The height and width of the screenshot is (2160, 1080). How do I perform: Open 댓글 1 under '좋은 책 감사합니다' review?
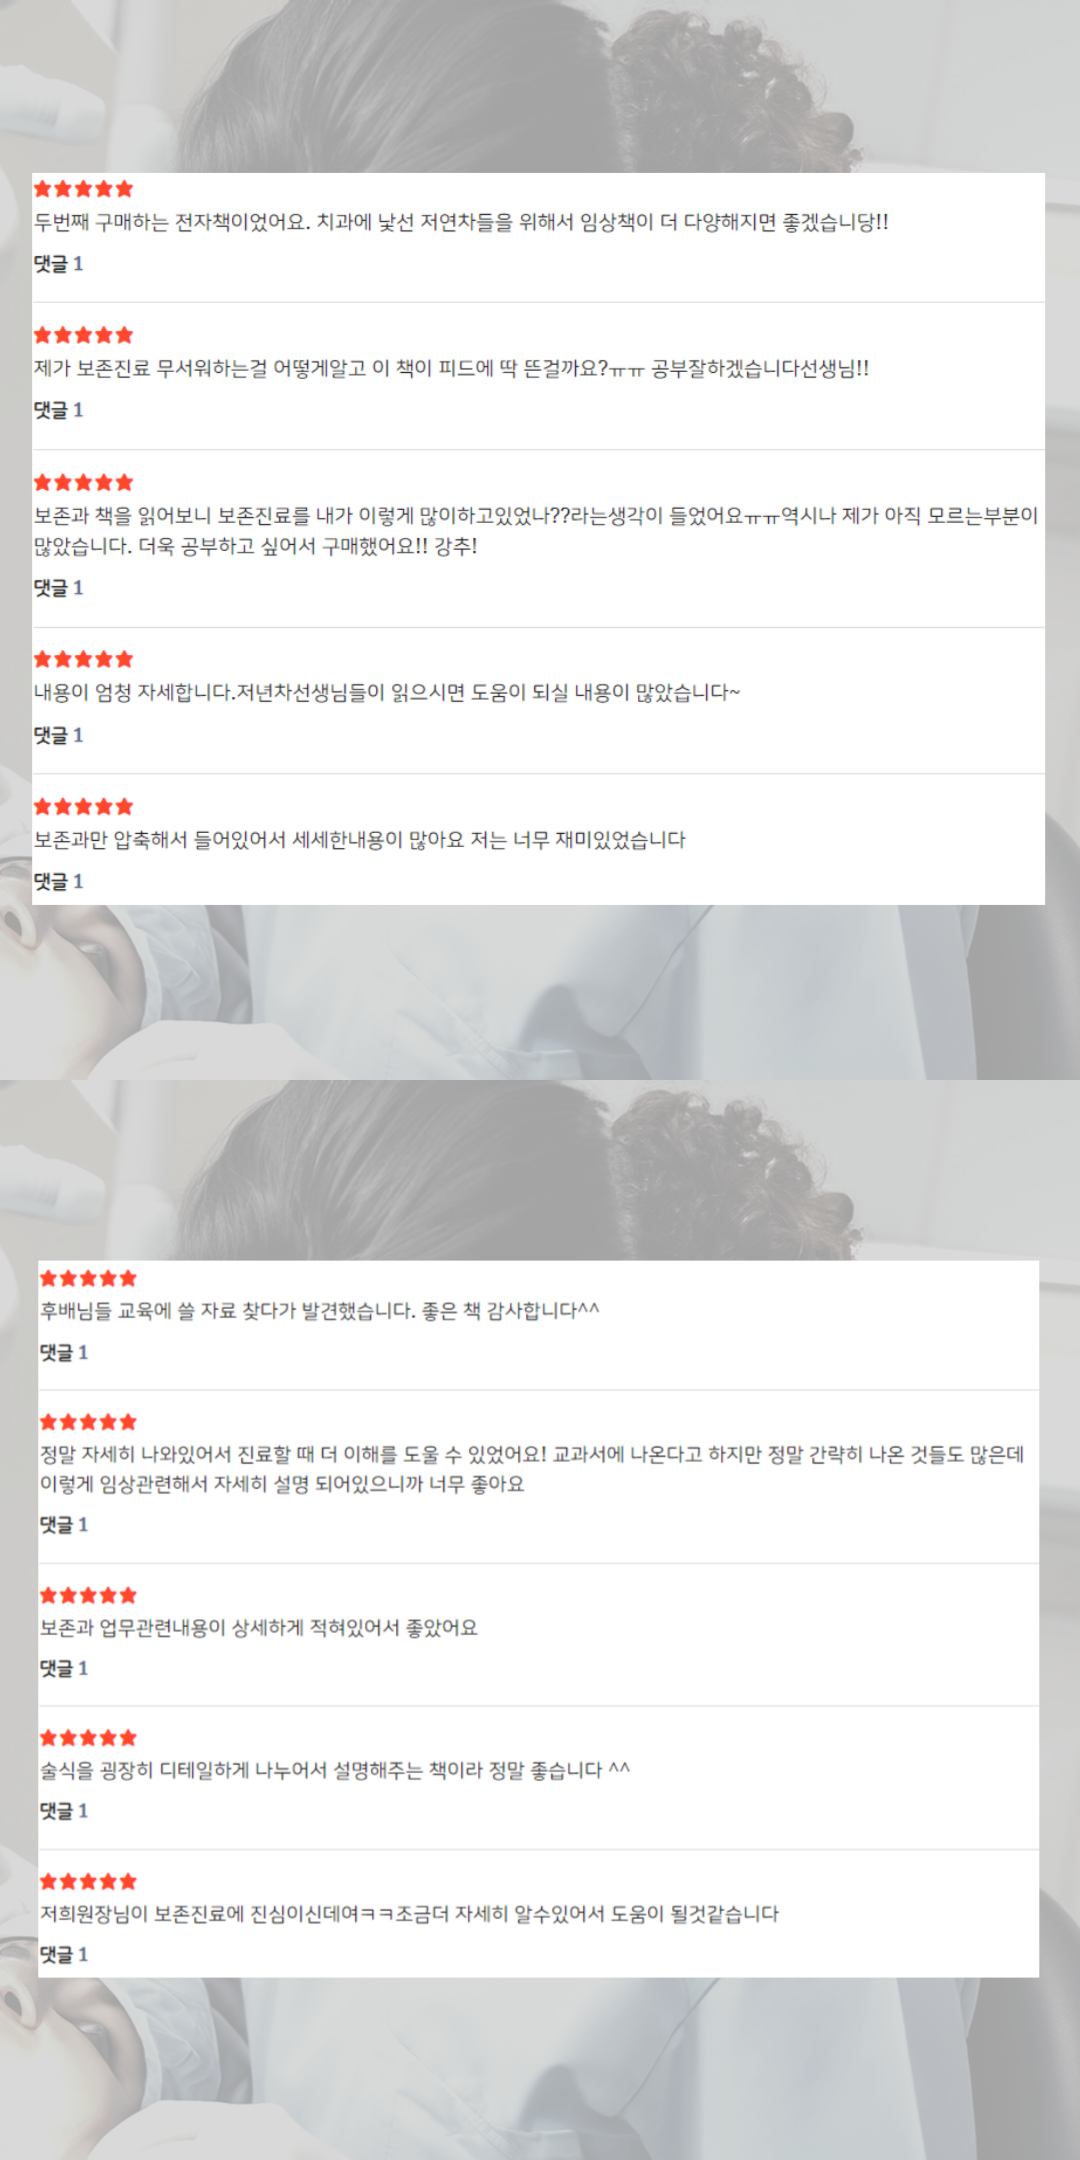pos(64,1352)
